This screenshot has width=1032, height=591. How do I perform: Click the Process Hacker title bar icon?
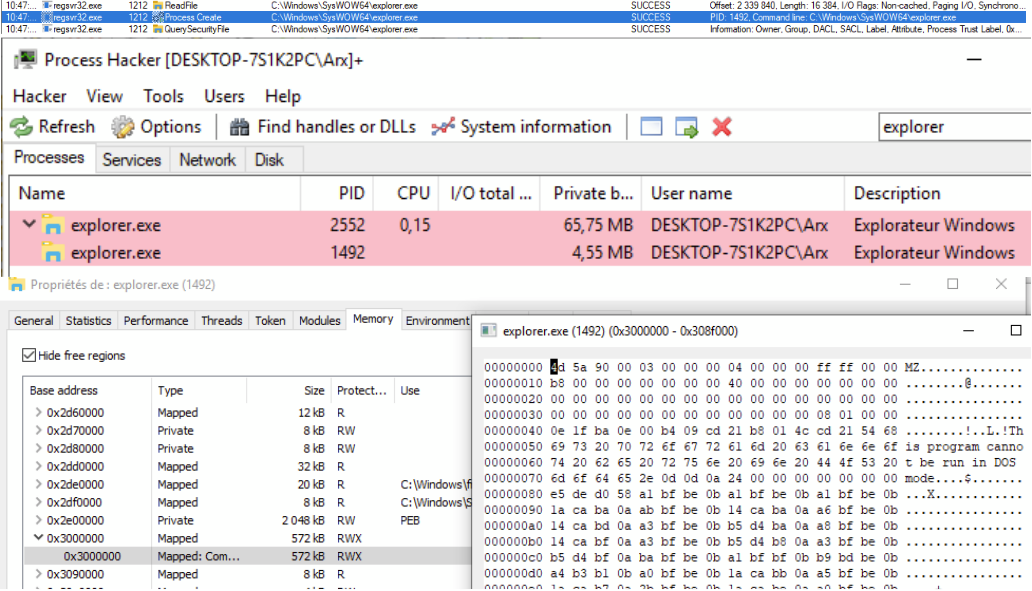pos(26,60)
